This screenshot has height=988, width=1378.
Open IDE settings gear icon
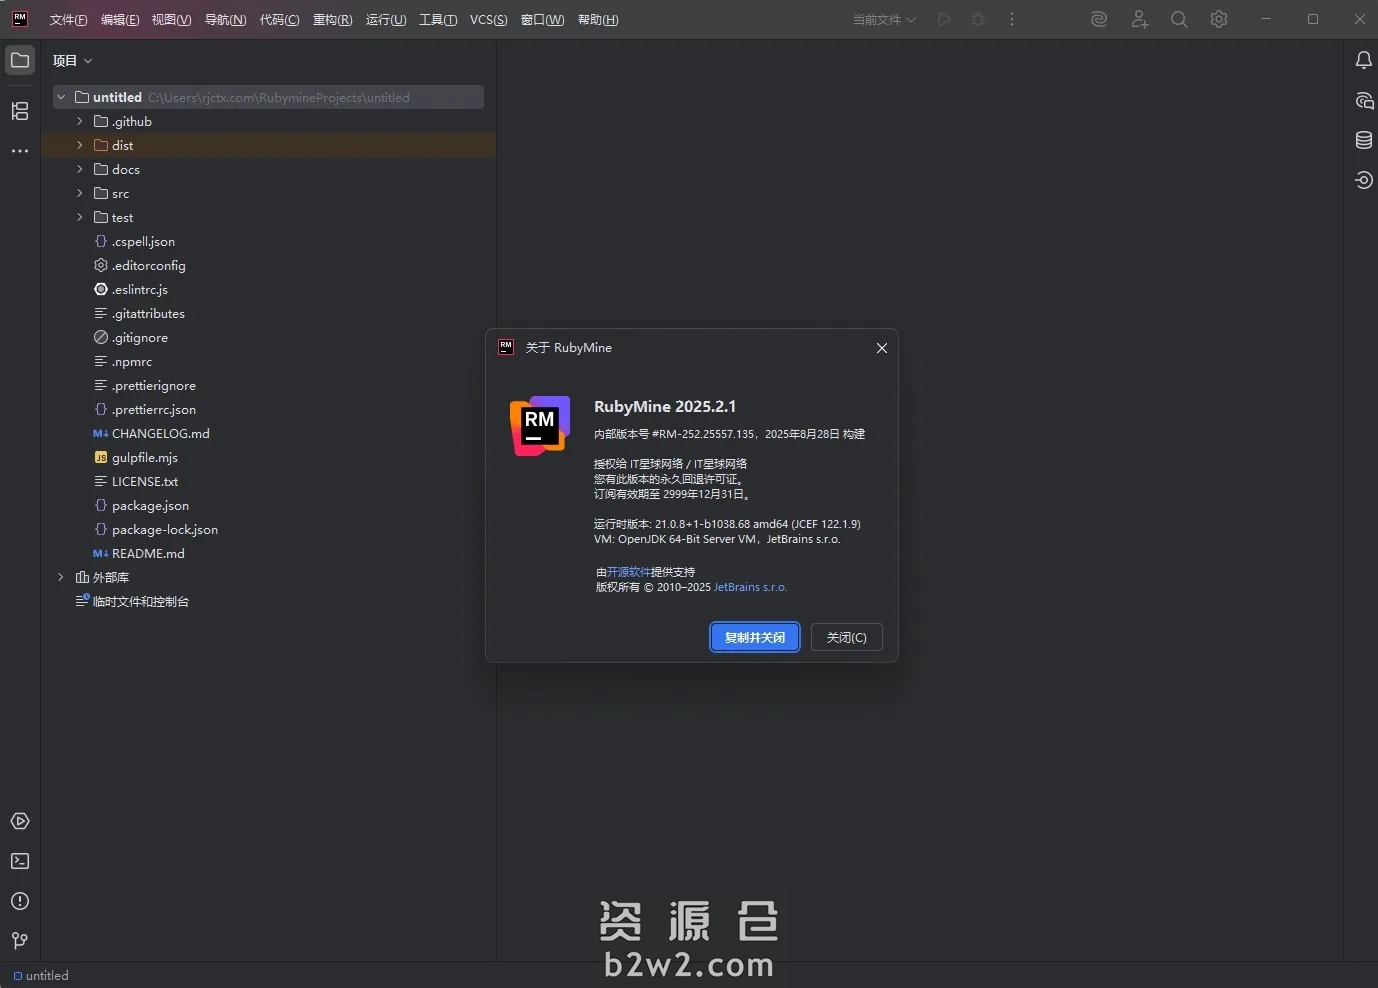point(1218,19)
